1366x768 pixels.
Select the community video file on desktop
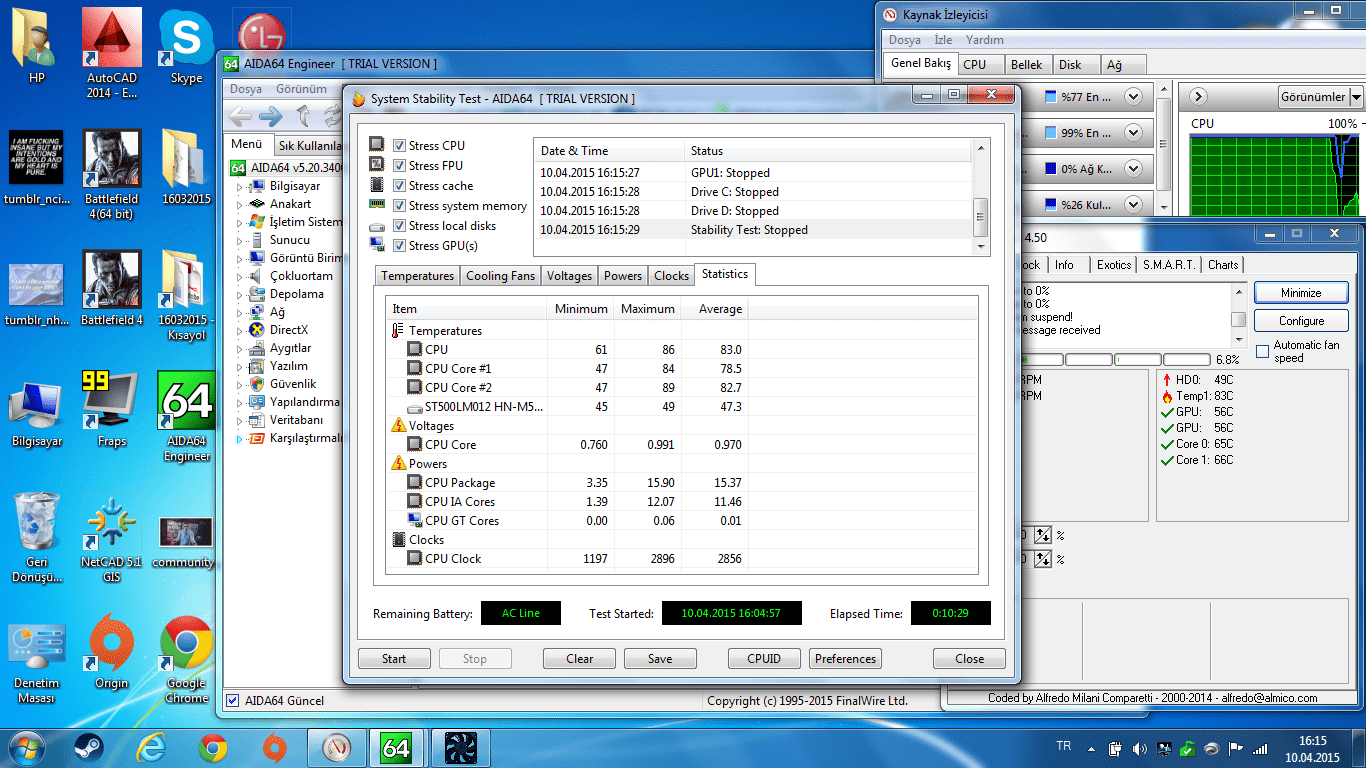(x=184, y=542)
